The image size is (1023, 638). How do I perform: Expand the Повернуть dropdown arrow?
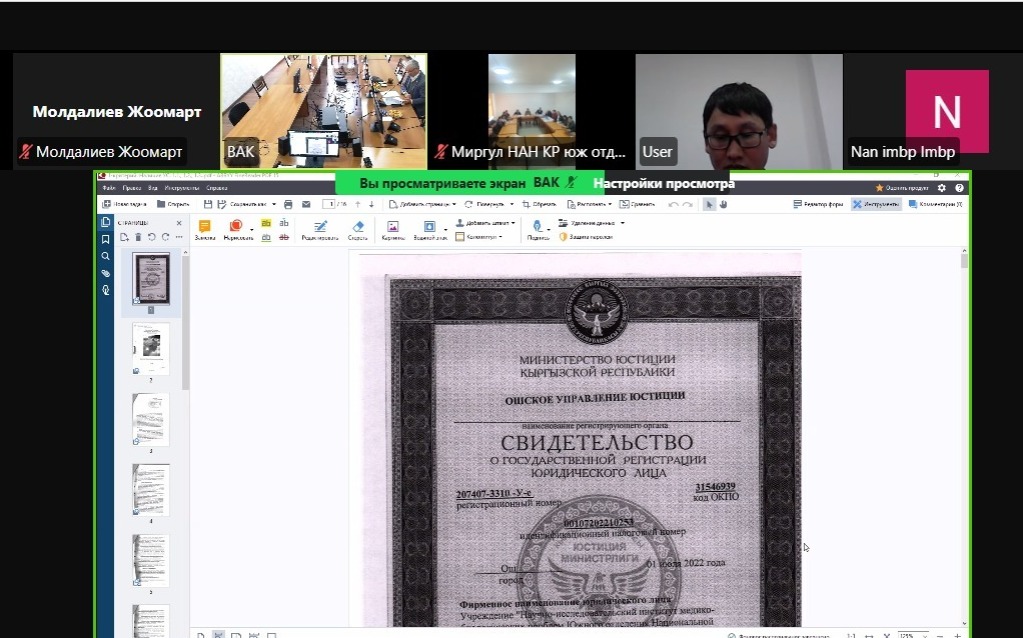(x=512, y=204)
